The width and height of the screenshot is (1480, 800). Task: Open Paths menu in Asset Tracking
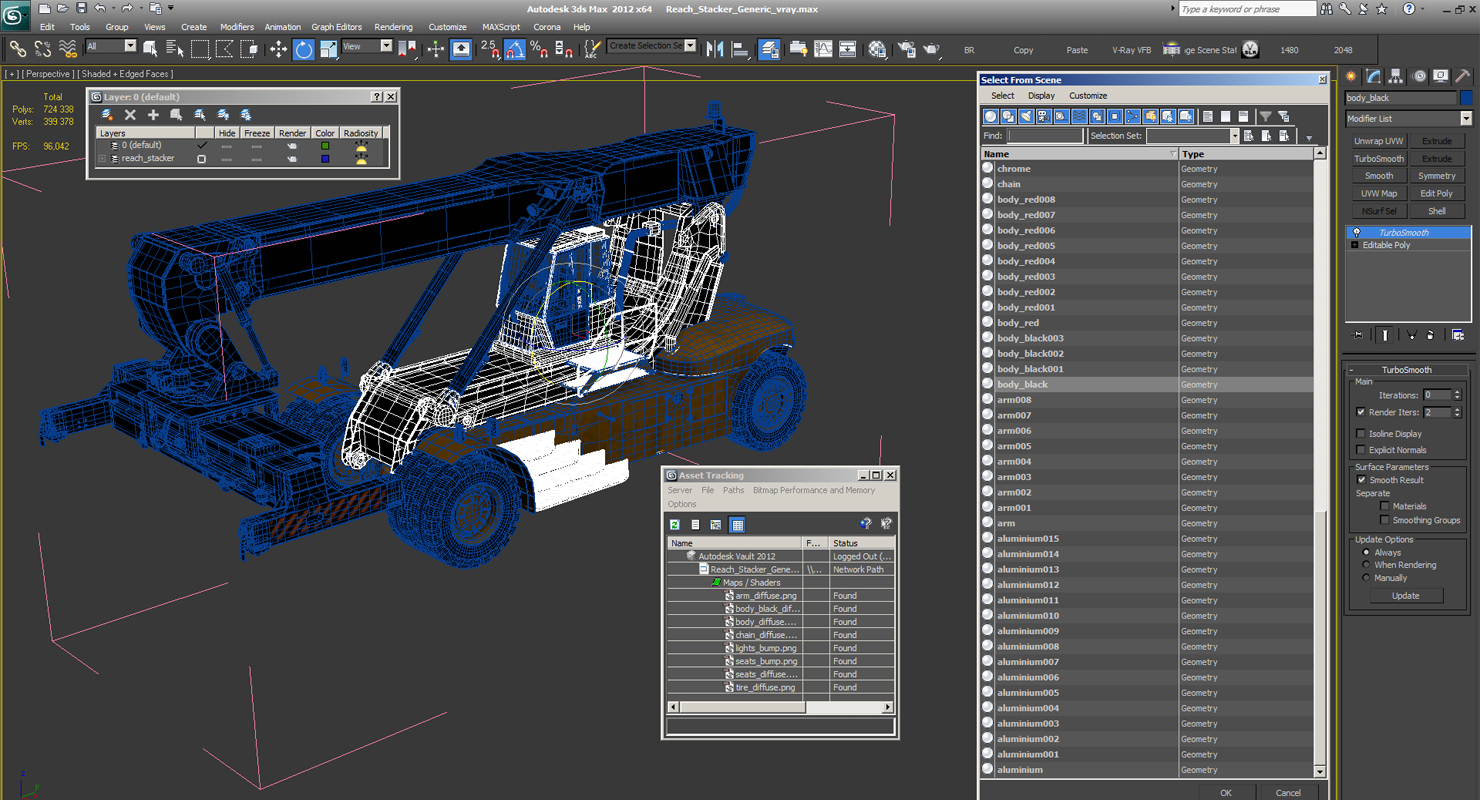coord(734,490)
